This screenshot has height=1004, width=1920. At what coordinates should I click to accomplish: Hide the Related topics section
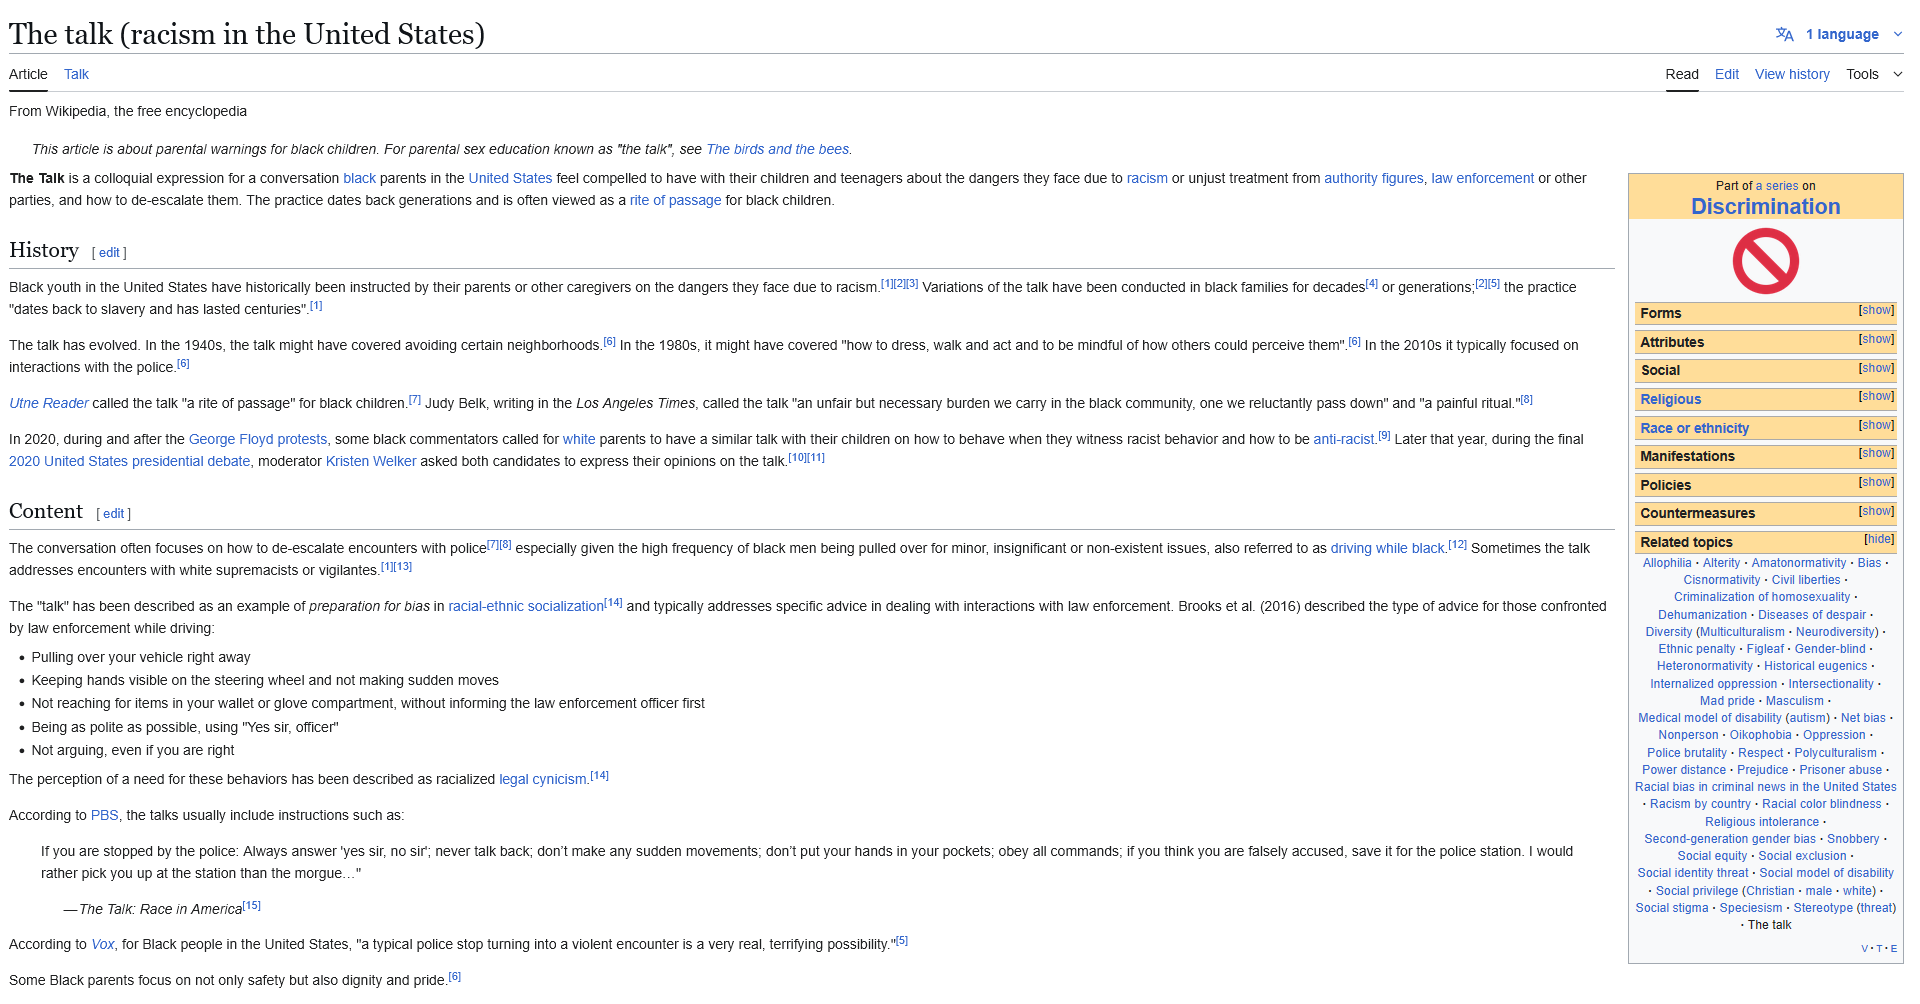[1878, 540]
